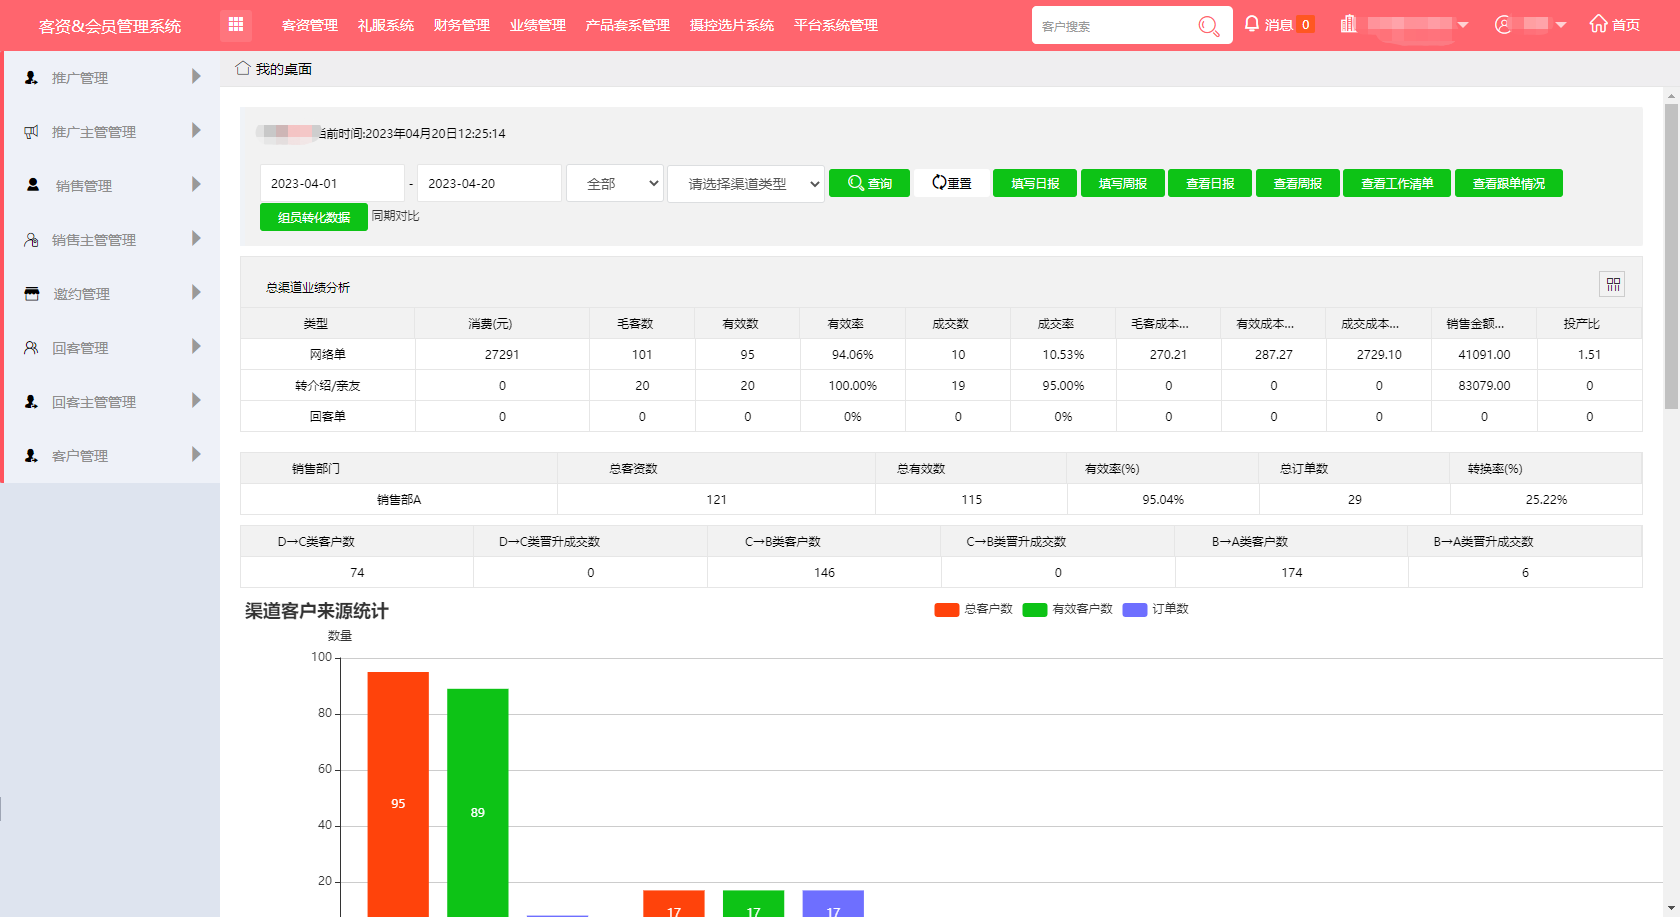Open user account dropdown arrow
Viewport: 1680px width, 917px height.
coord(1561,24)
